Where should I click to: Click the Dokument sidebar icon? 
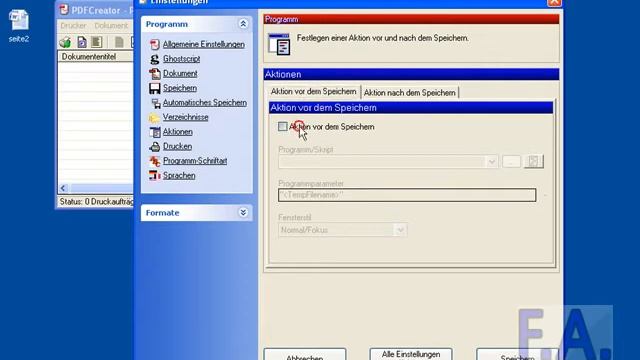tap(154, 73)
